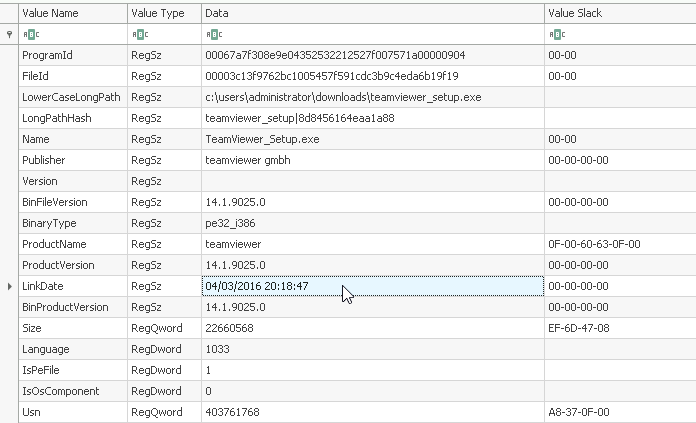Click the filter condition icon under Value Slack
The image size is (696, 423).
(x=555, y=34)
